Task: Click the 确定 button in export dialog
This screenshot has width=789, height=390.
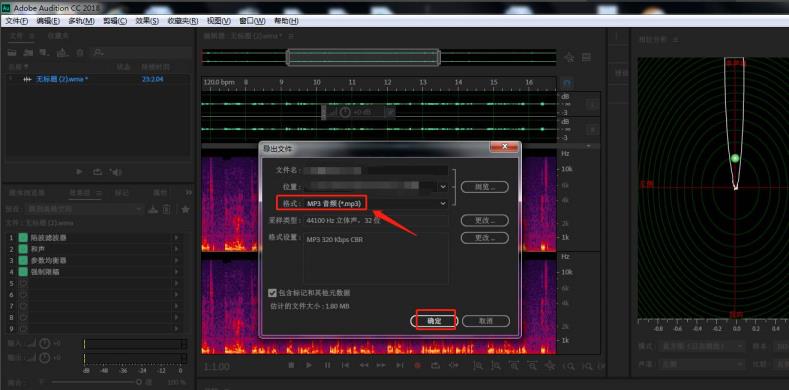Action: (434, 321)
